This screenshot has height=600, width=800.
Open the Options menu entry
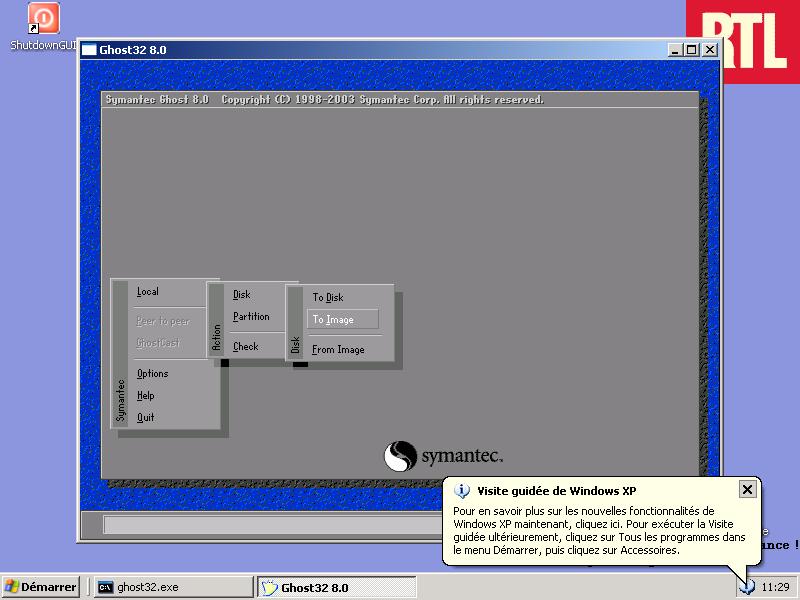pyautogui.click(x=152, y=373)
